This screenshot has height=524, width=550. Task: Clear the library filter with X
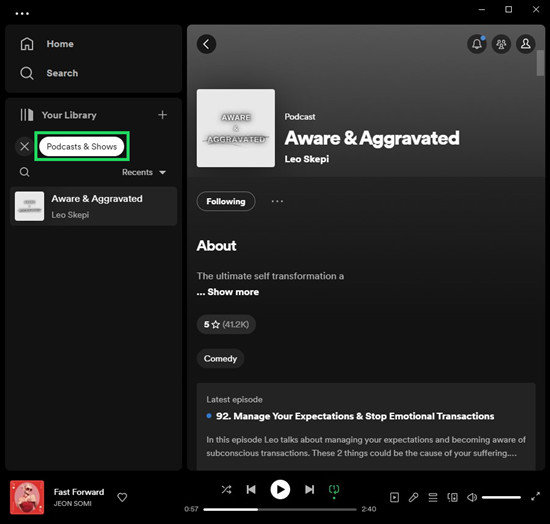(24, 146)
